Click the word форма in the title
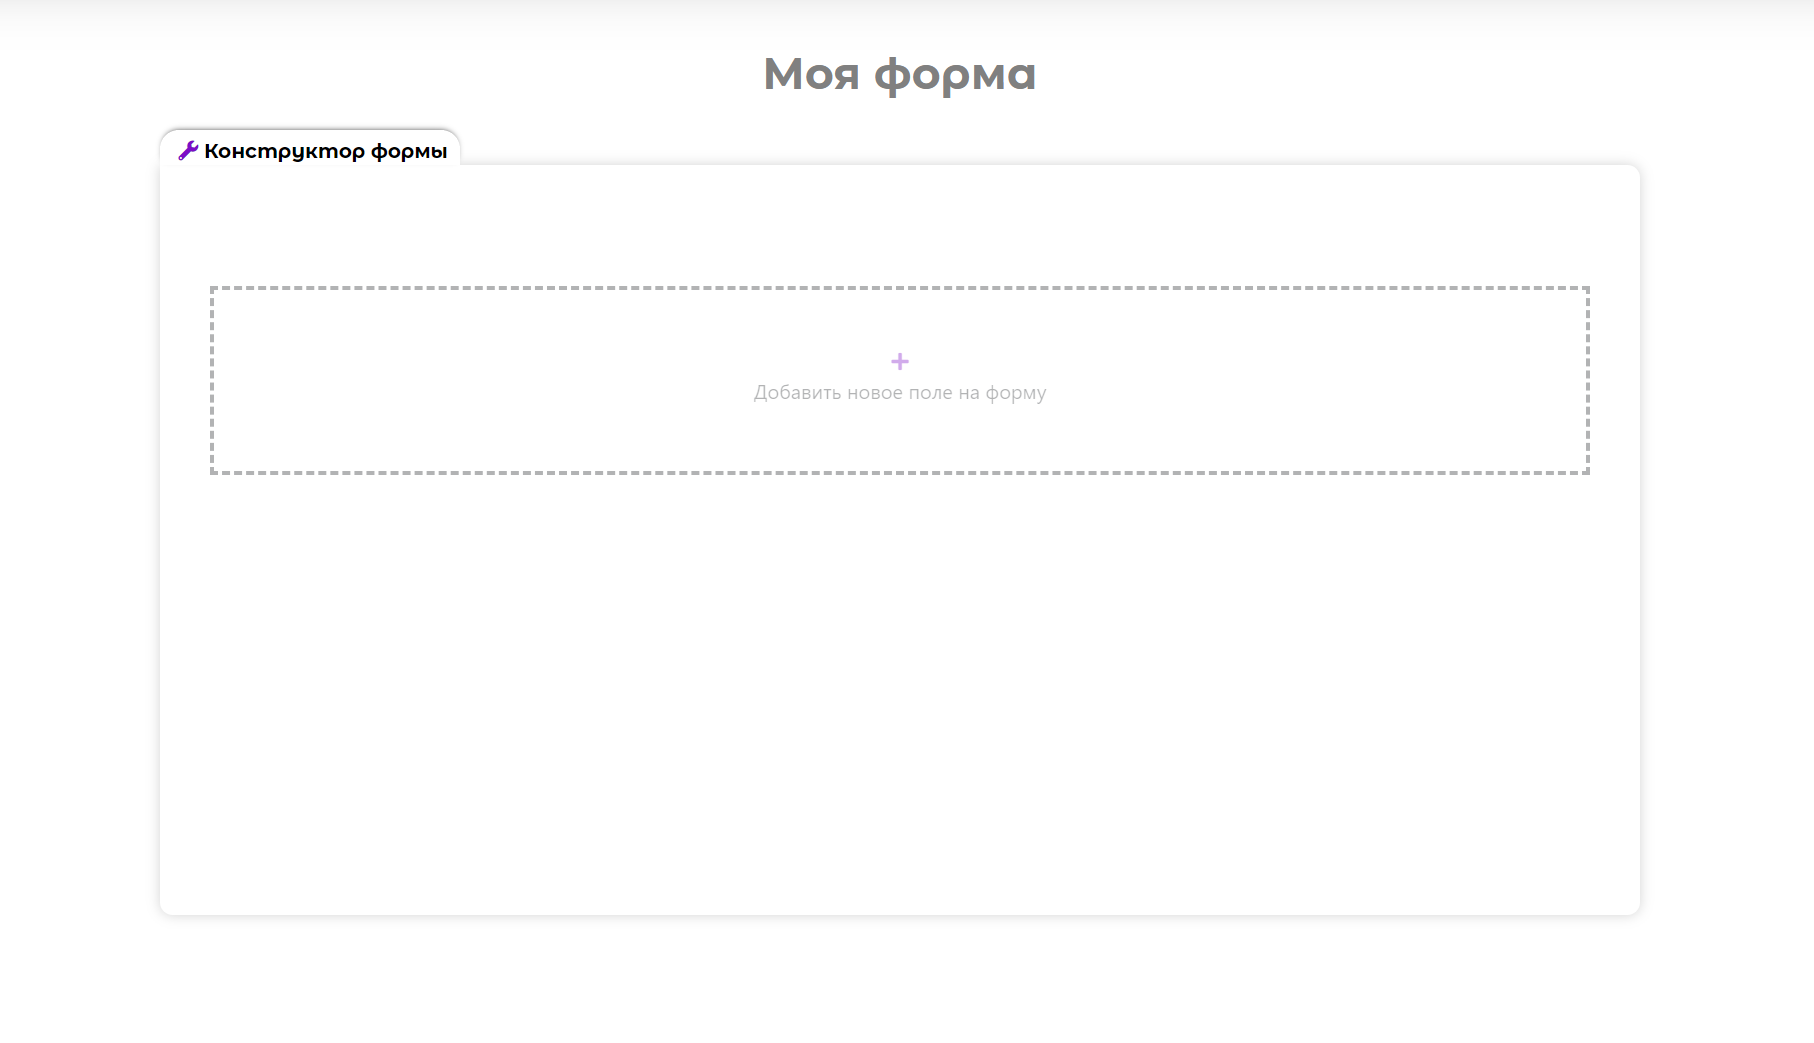Screen dimensions: 1814x1043 pyautogui.click(x=955, y=74)
